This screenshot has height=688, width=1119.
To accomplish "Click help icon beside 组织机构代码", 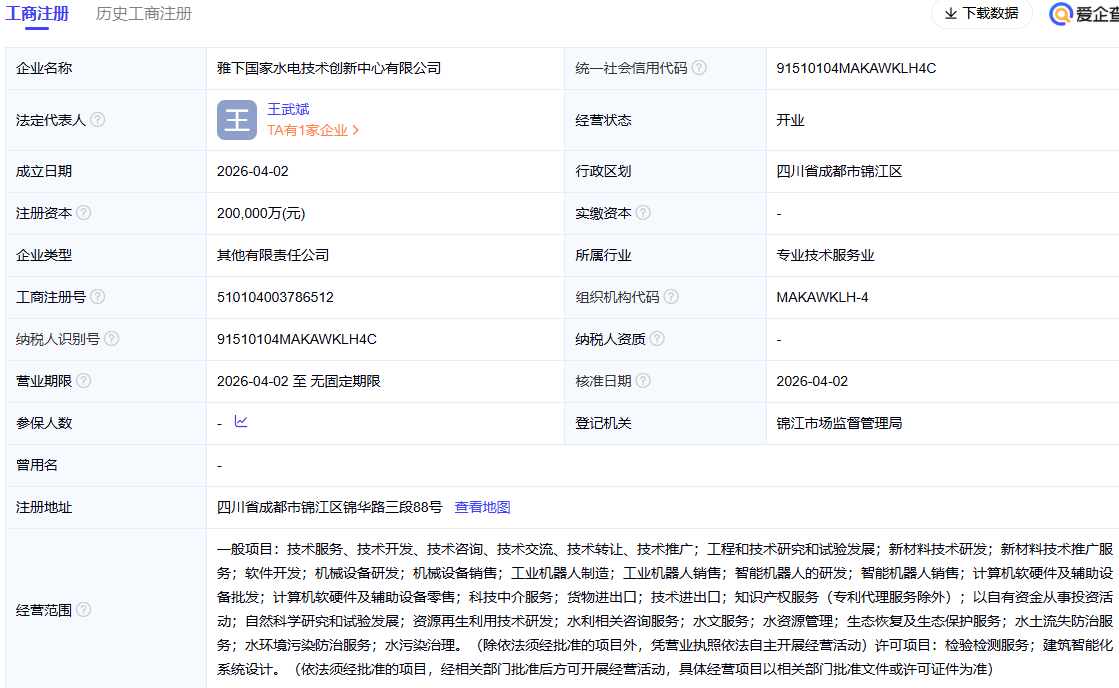I will [x=671, y=297].
